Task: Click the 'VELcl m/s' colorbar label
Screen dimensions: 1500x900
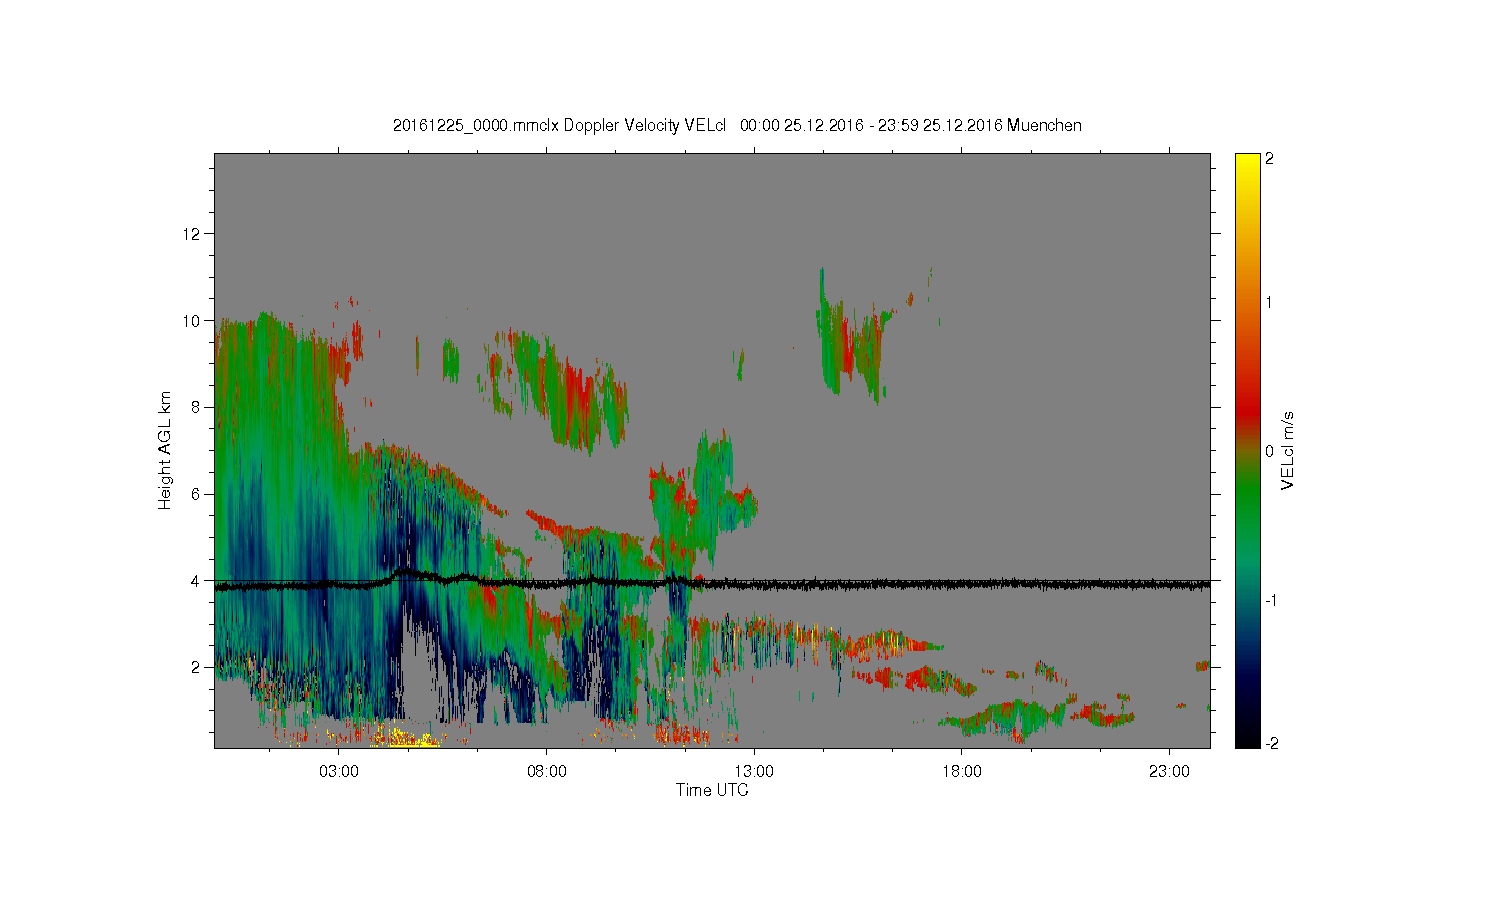Action: pyautogui.click(x=1288, y=450)
